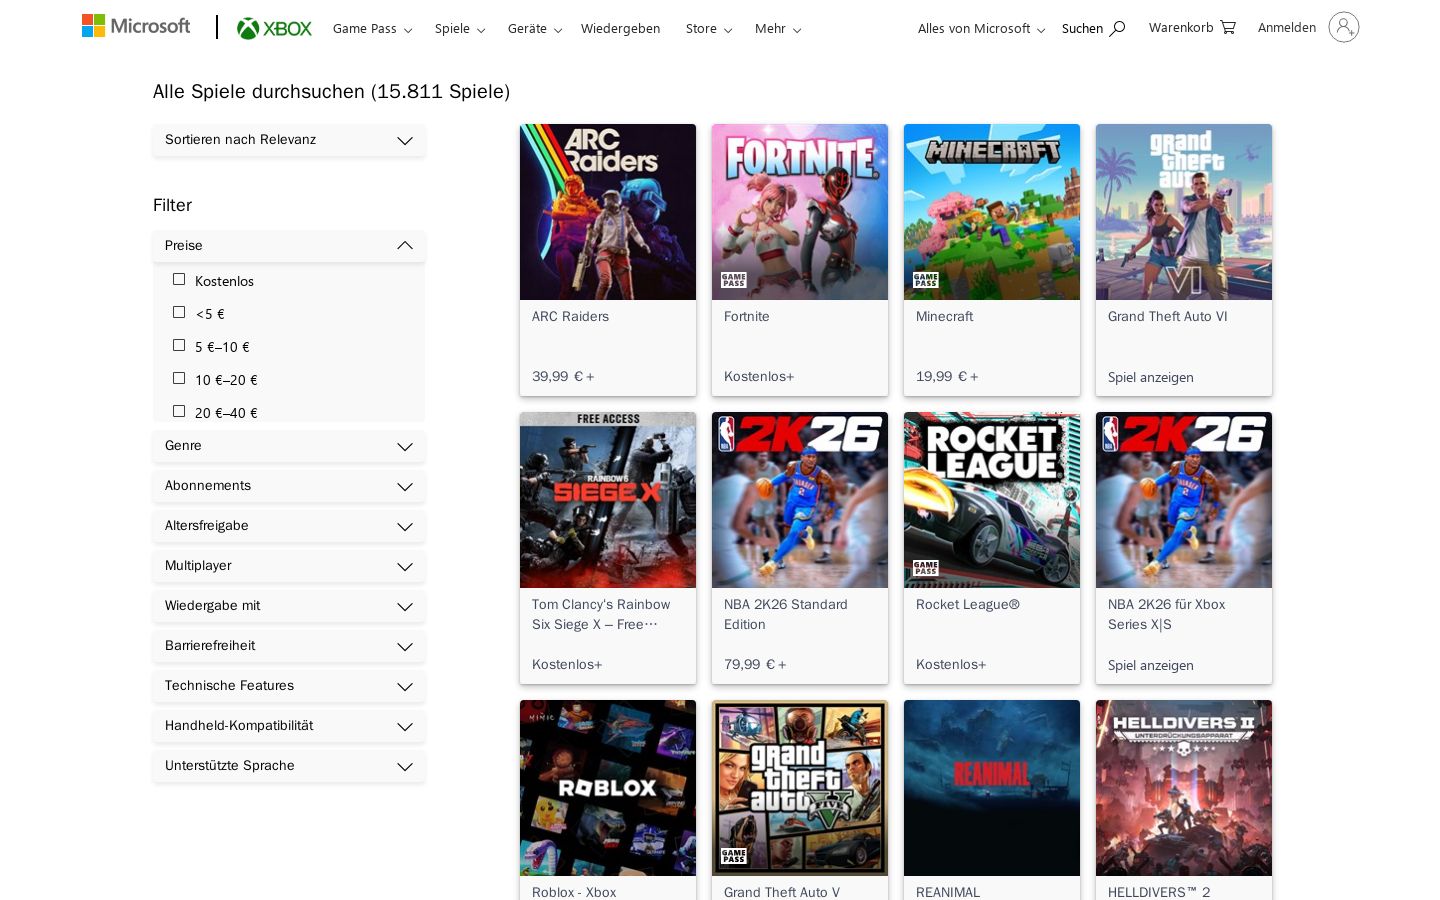Click the Warenkorb link text
The height and width of the screenshot is (900, 1440).
coord(1180,28)
